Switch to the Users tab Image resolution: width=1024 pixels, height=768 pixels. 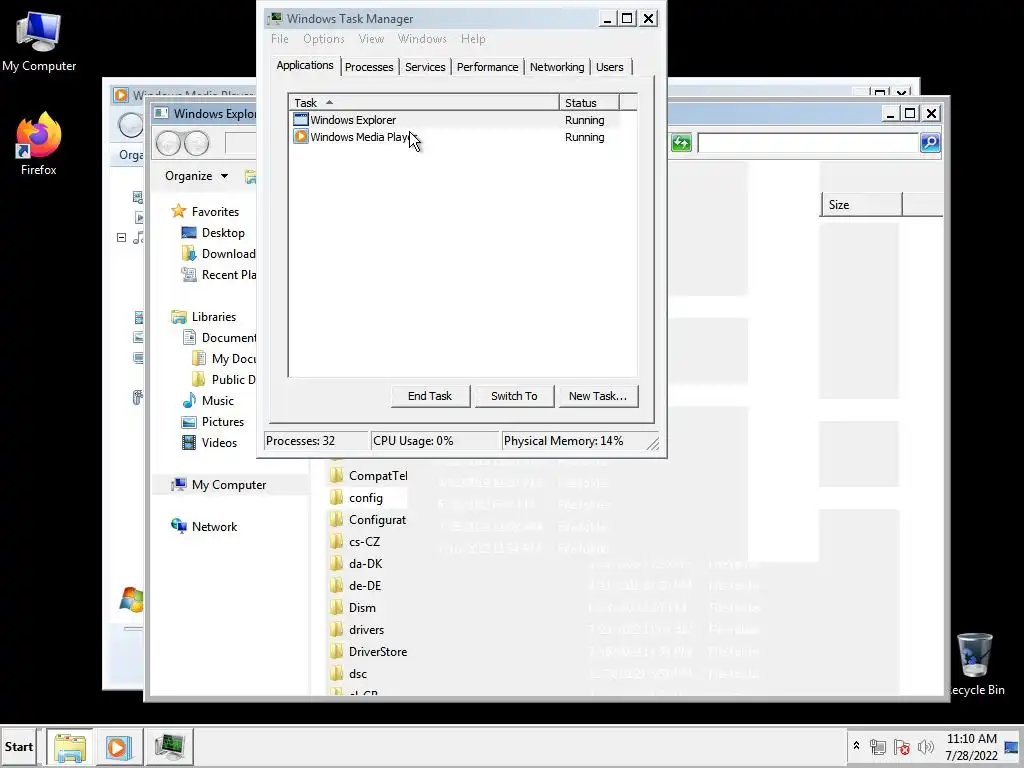[609, 67]
